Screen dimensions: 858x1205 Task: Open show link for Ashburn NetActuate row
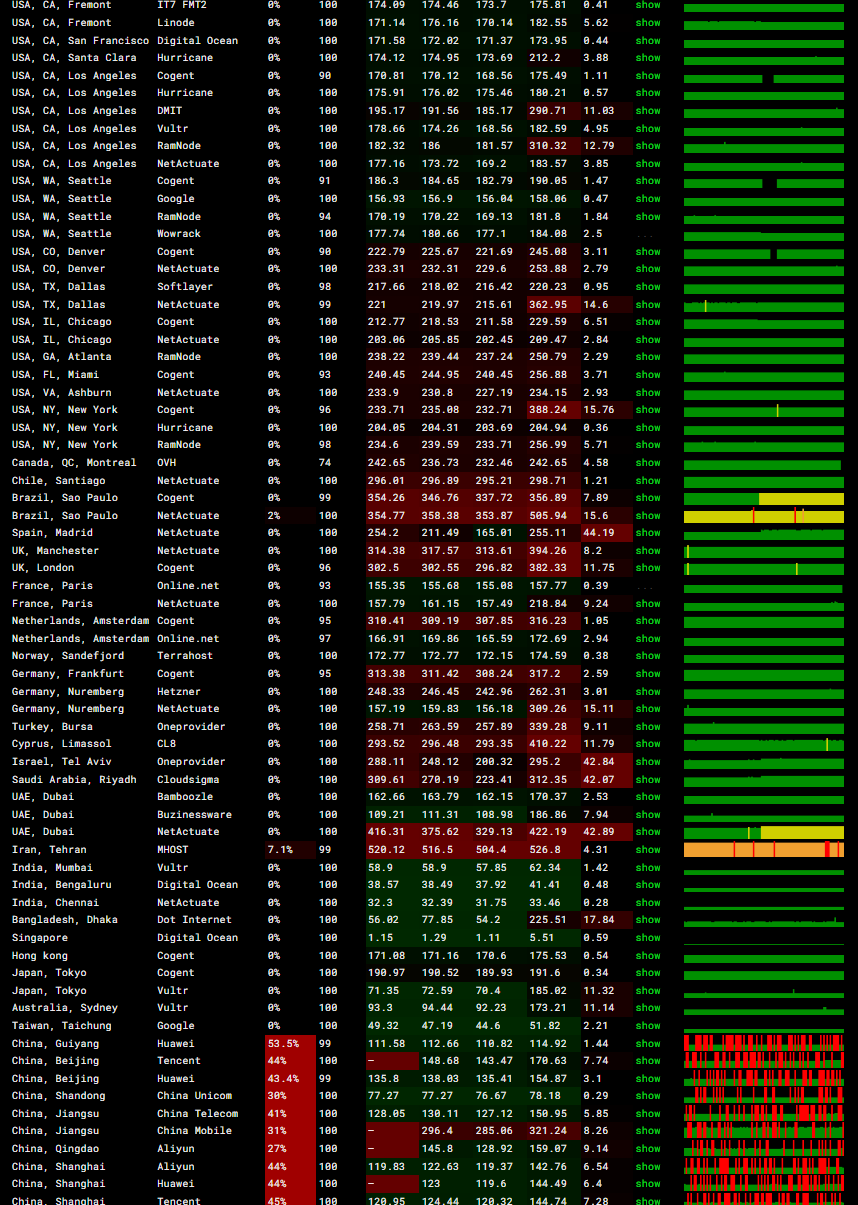(x=648, y=392)
